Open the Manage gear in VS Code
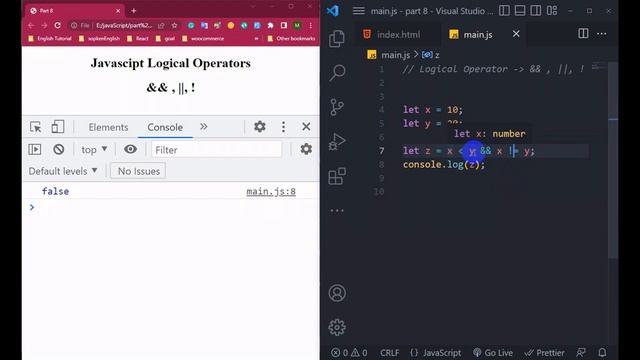Viewport: 640px width, 360px height. [337, 327]
